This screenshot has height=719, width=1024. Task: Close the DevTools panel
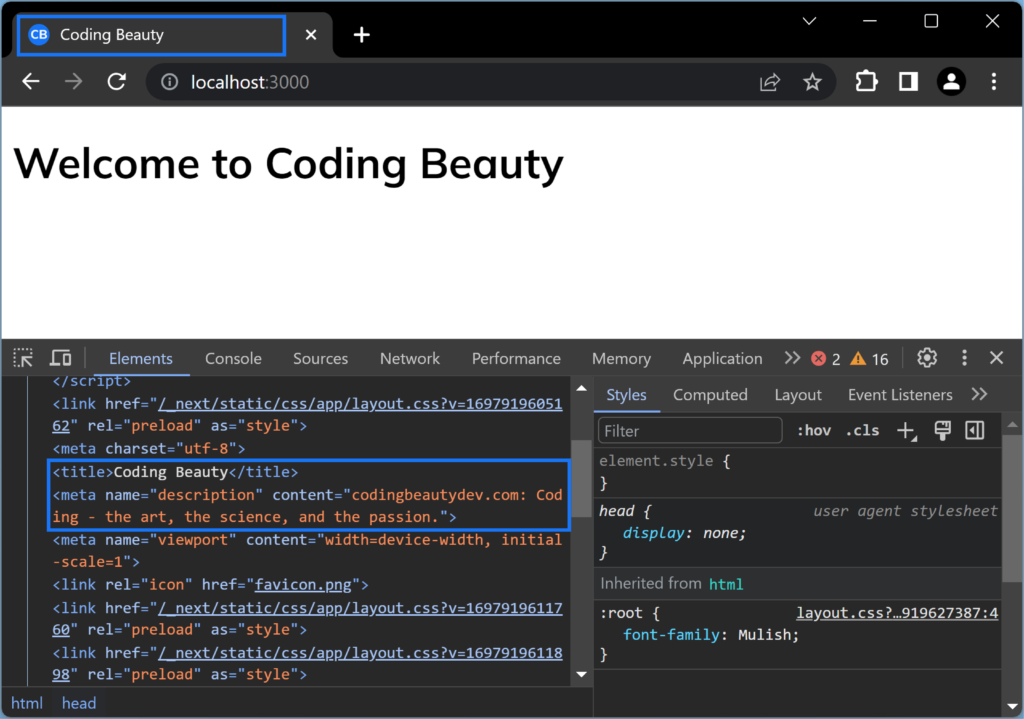point(997,358)
